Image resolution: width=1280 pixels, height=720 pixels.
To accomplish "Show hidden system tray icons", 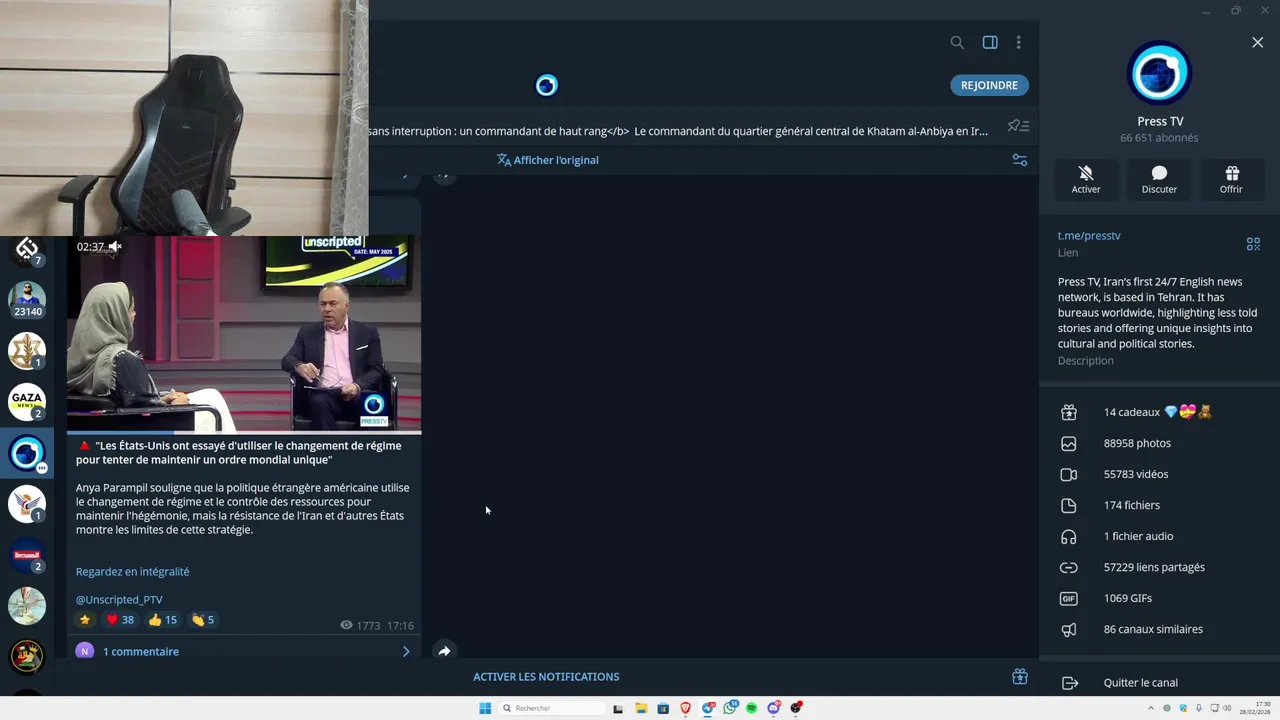I will coord(1150,708).
